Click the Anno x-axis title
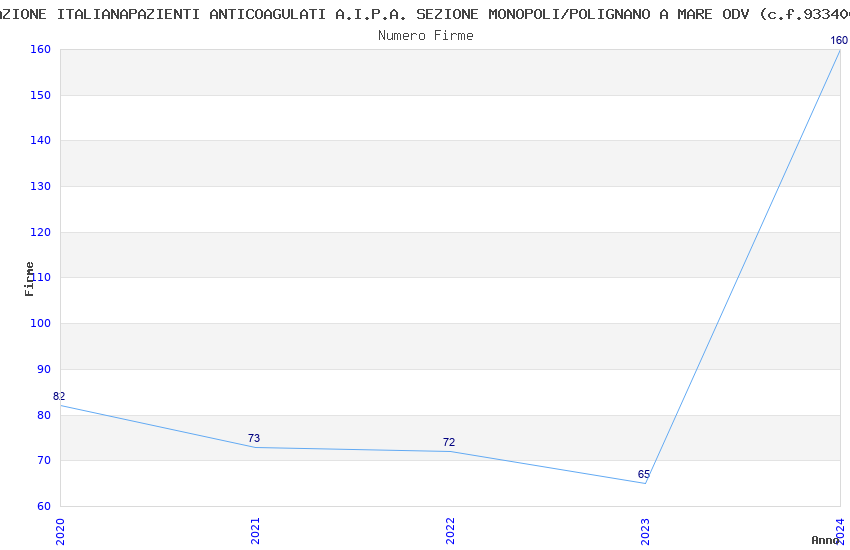Viewport: 850px width, 550px height. coord(825,540)
